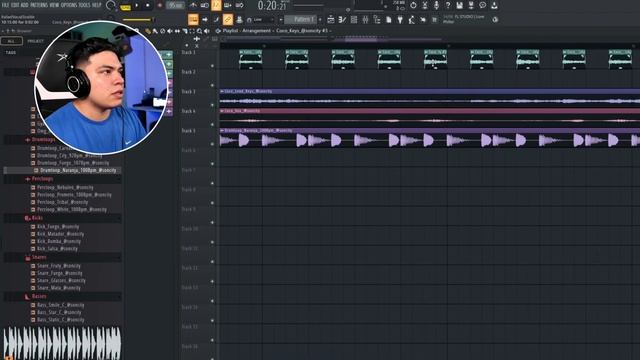Open the PATTERNS menu
This screenshot has height=360, width=640.
[39, 5]
